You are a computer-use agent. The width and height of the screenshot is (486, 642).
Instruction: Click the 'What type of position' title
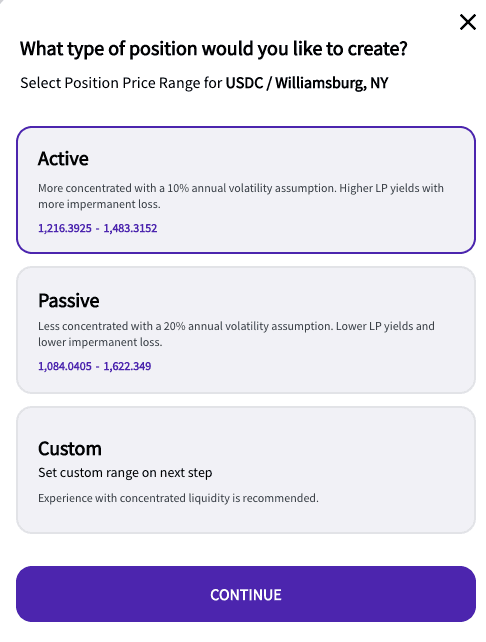pyautogui.click(x=213, y=49)
